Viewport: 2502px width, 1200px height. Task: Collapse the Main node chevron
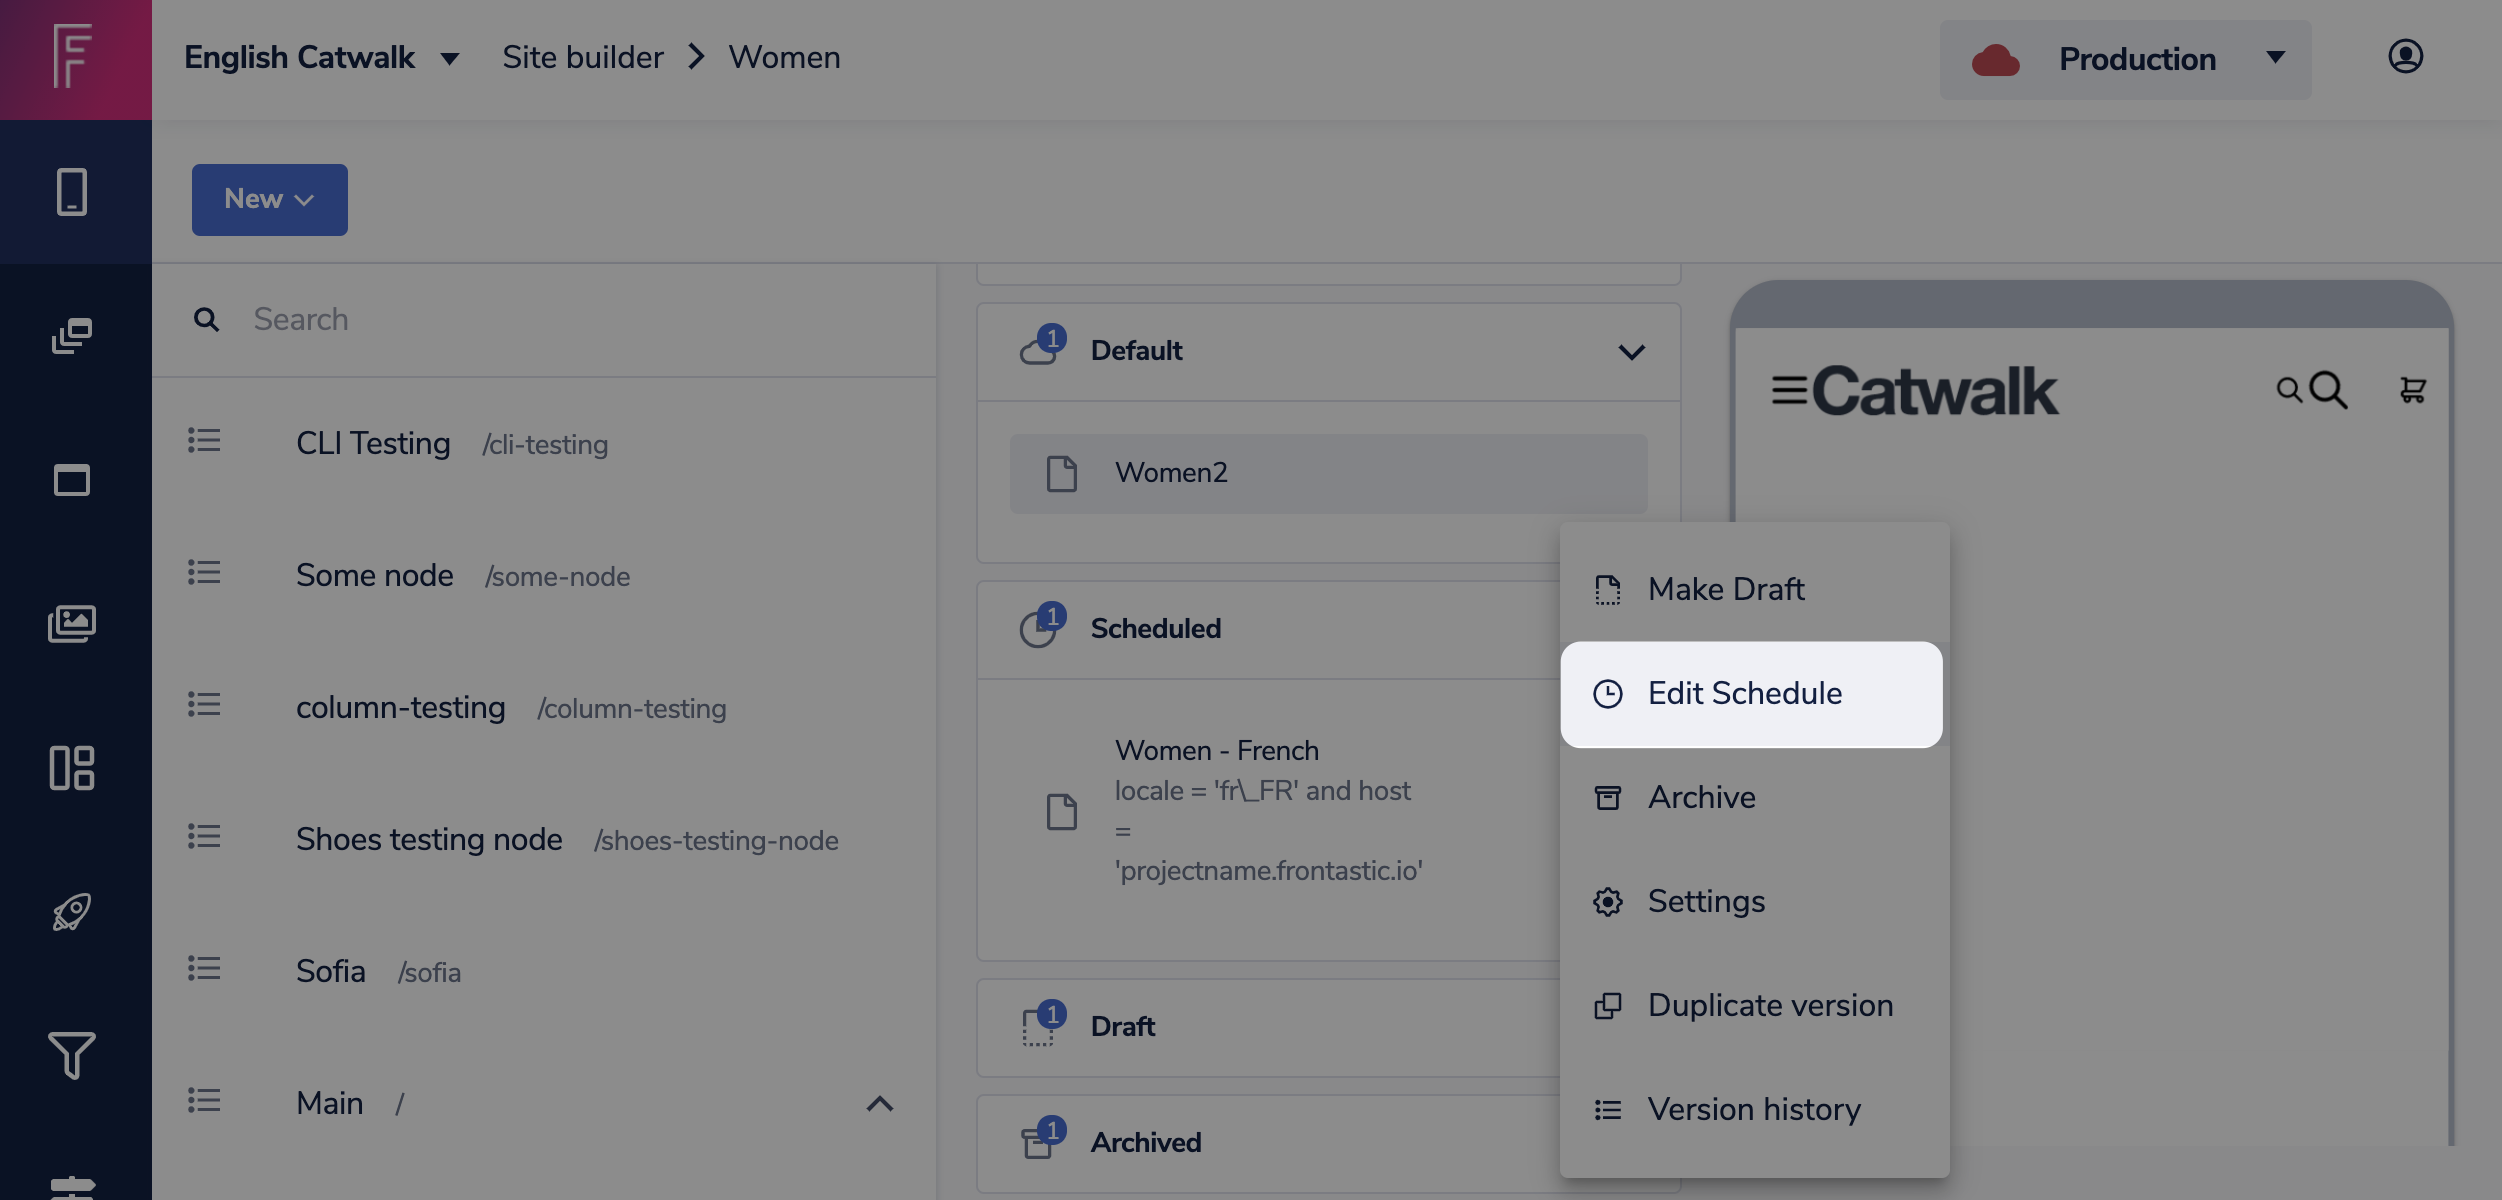879,1104
